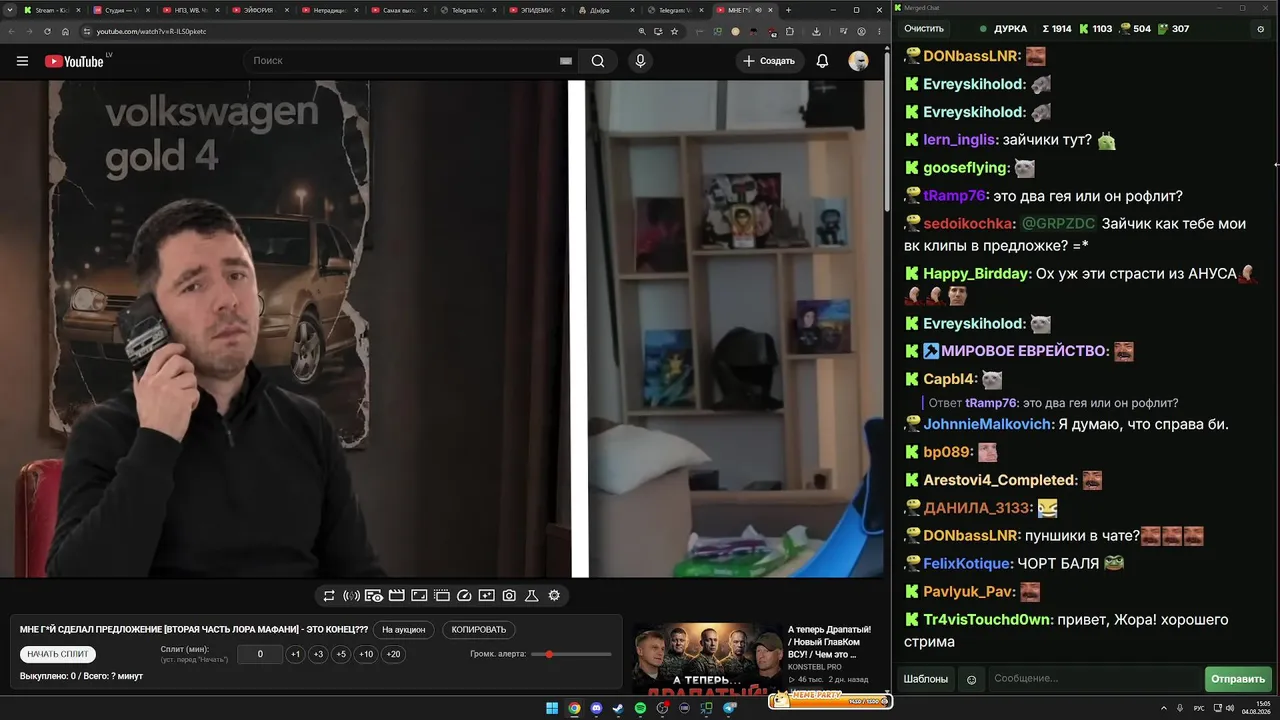Screen dimensions: 1280x720
Task: Open Steam from the taskbar
Action: [618, 709]
